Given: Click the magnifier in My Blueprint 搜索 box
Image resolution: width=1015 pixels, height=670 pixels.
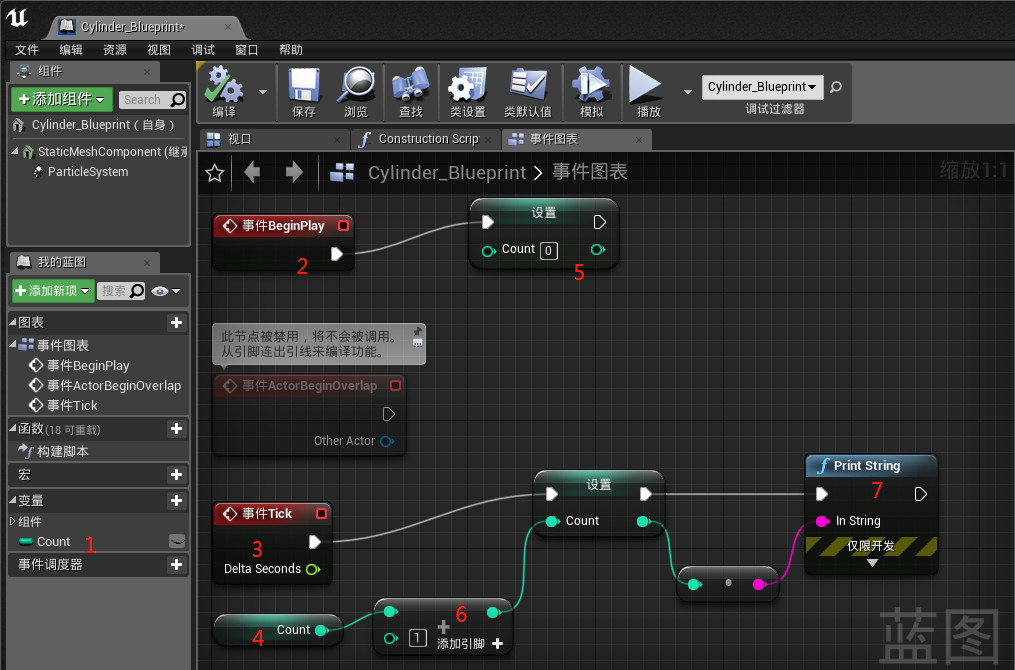Looking at the screenshot, I should tap(137, 291).
